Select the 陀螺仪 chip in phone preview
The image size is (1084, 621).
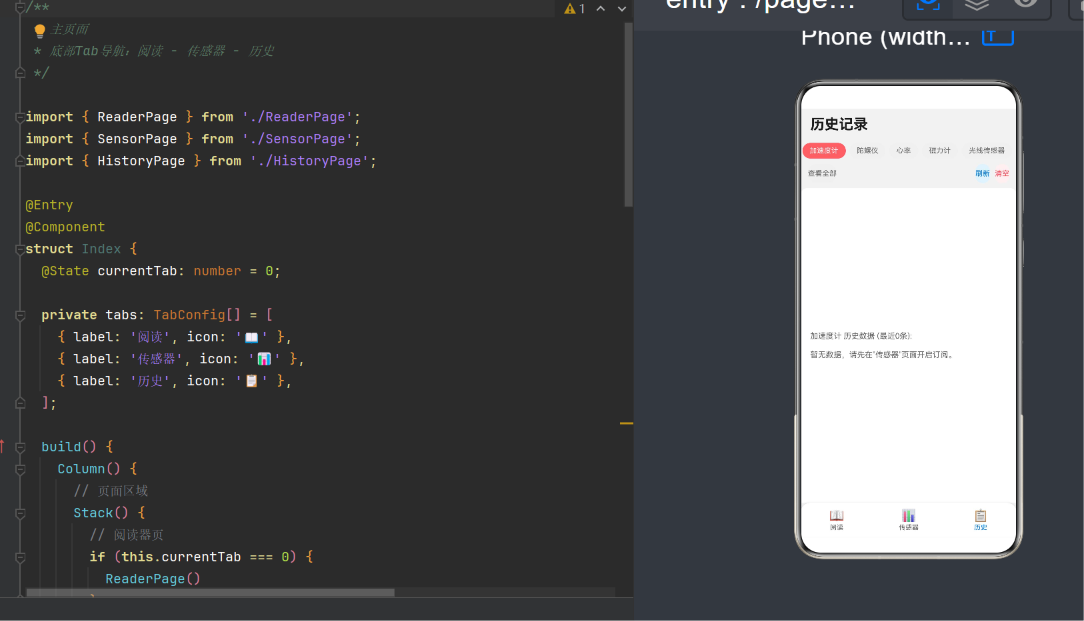pos(867,151)
